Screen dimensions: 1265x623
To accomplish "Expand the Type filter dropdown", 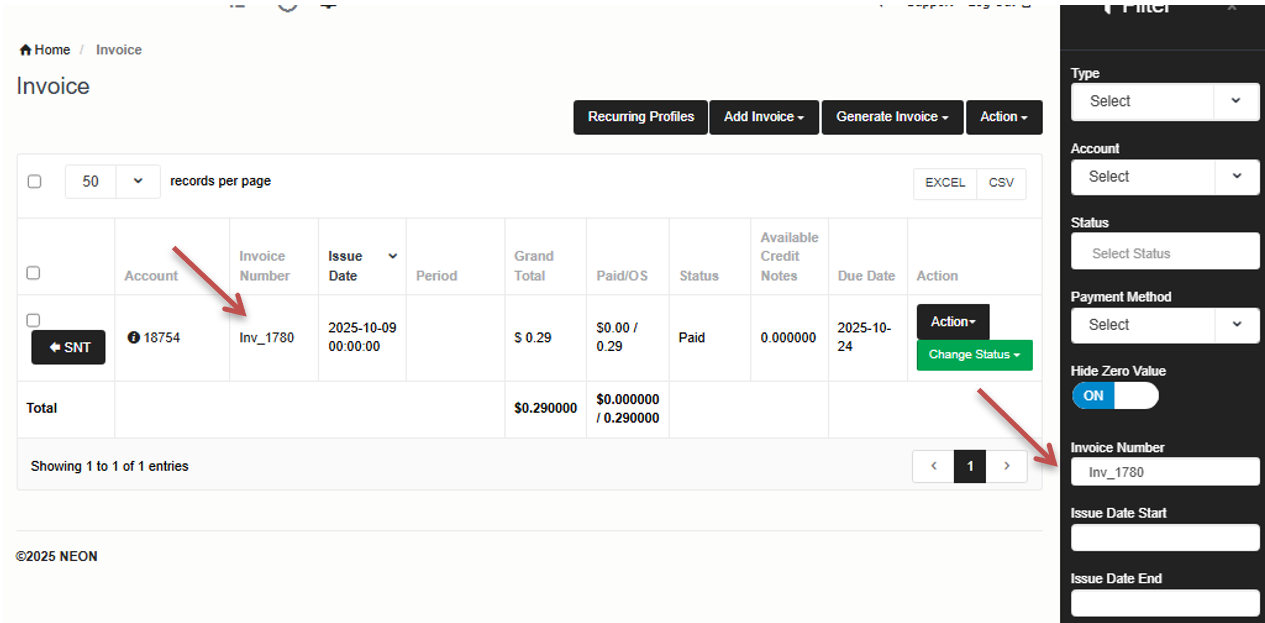I will (x=1236, y=101).
